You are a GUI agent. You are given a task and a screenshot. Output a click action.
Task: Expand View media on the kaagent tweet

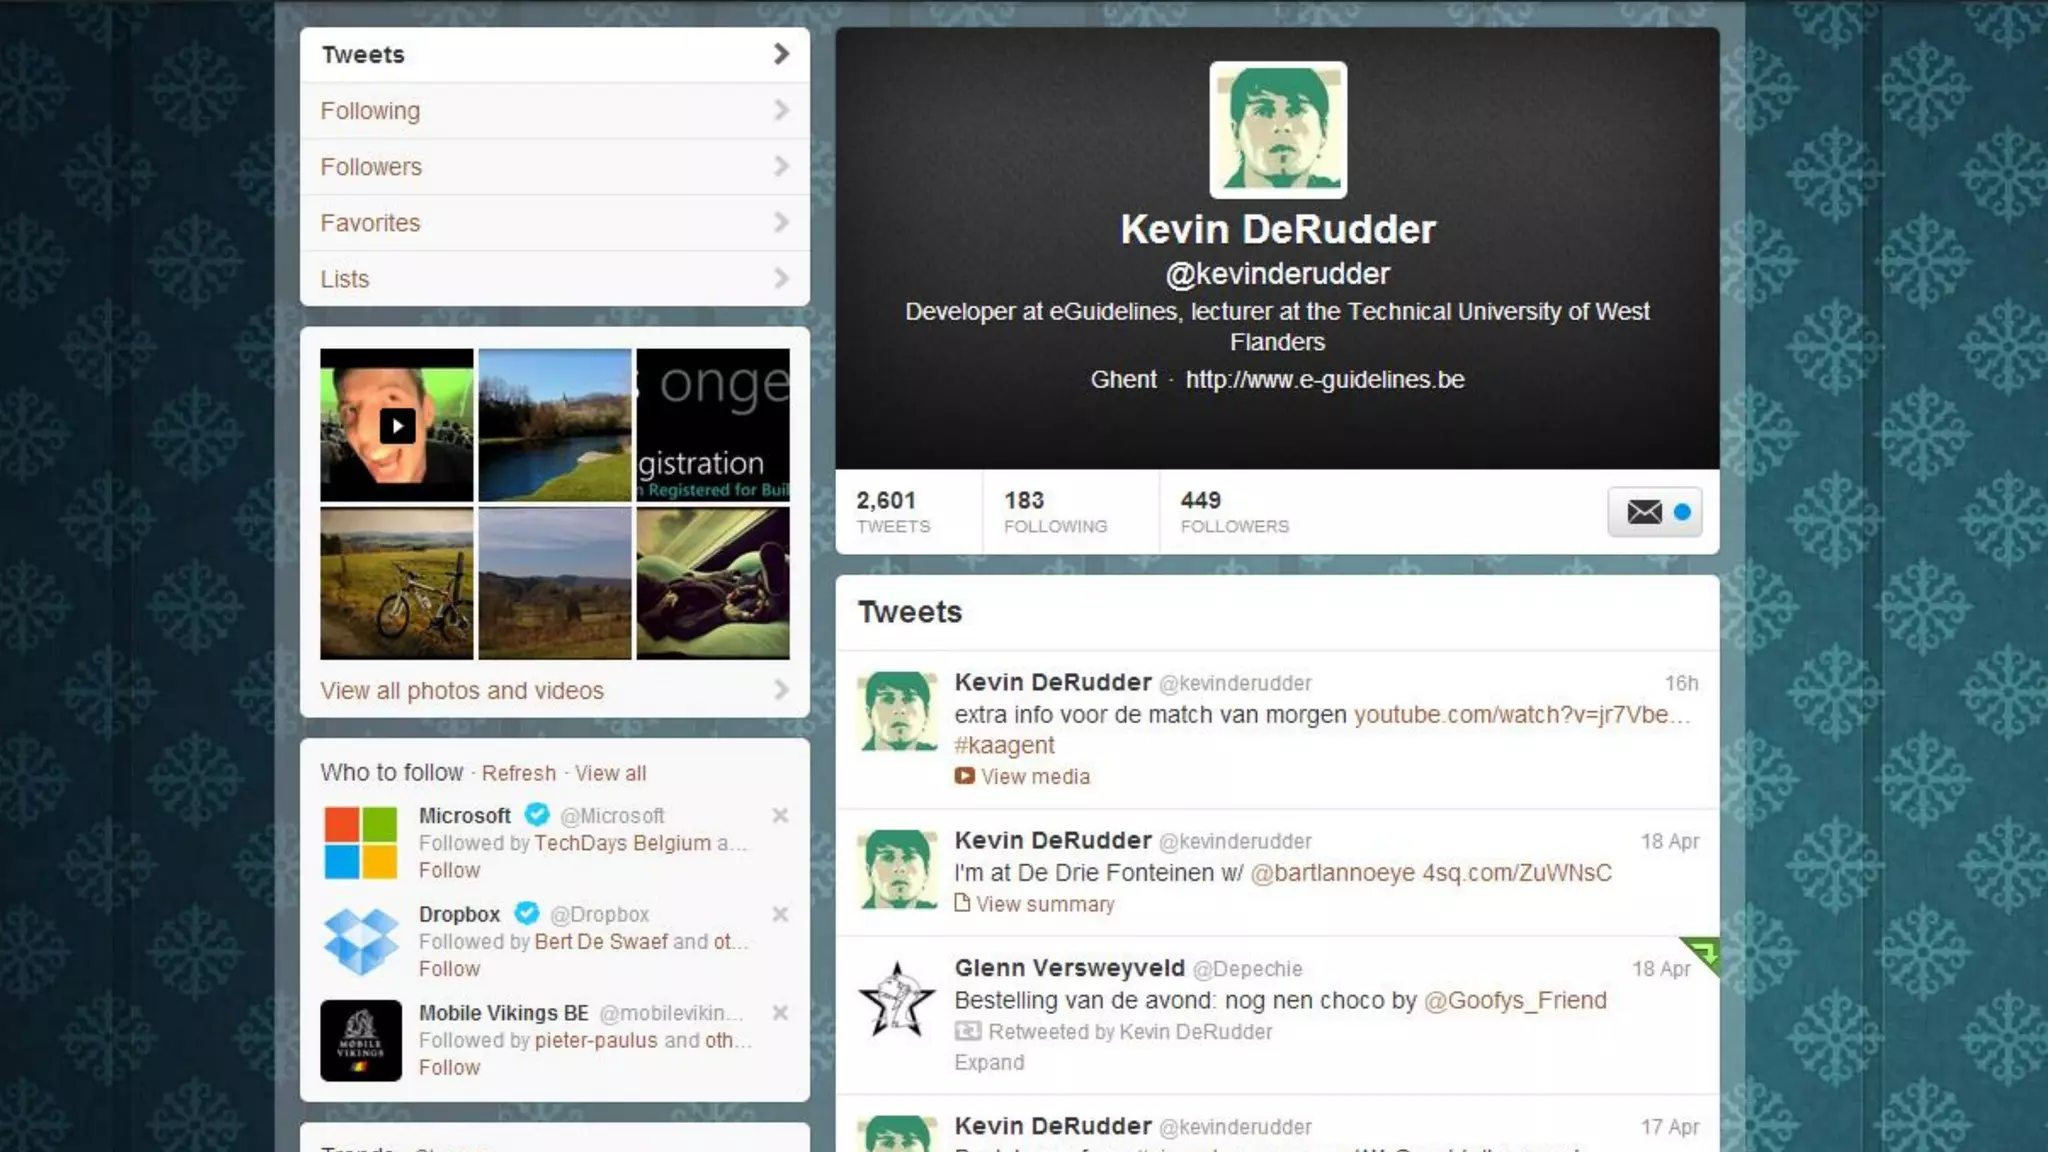point(1034,777)
